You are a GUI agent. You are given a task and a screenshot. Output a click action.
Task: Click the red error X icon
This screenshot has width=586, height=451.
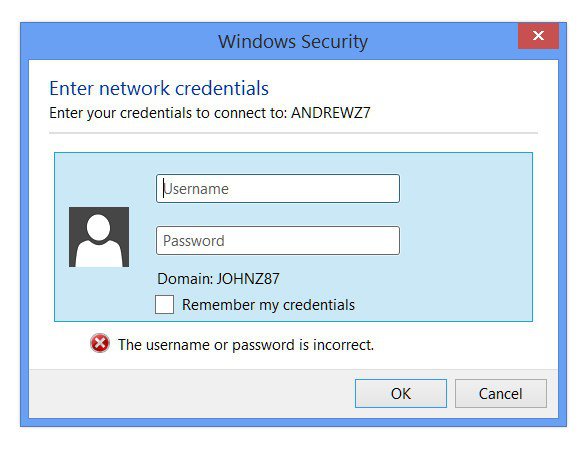tap(100, 343)
